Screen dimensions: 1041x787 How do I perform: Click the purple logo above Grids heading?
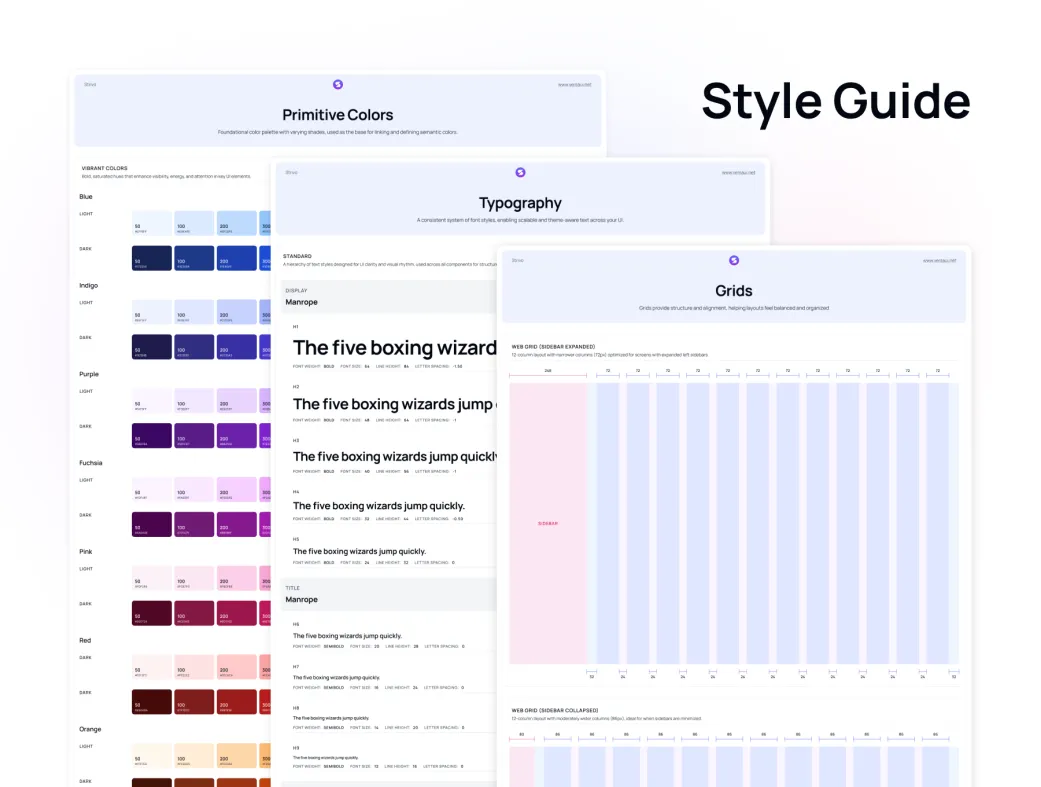[734, 260]
